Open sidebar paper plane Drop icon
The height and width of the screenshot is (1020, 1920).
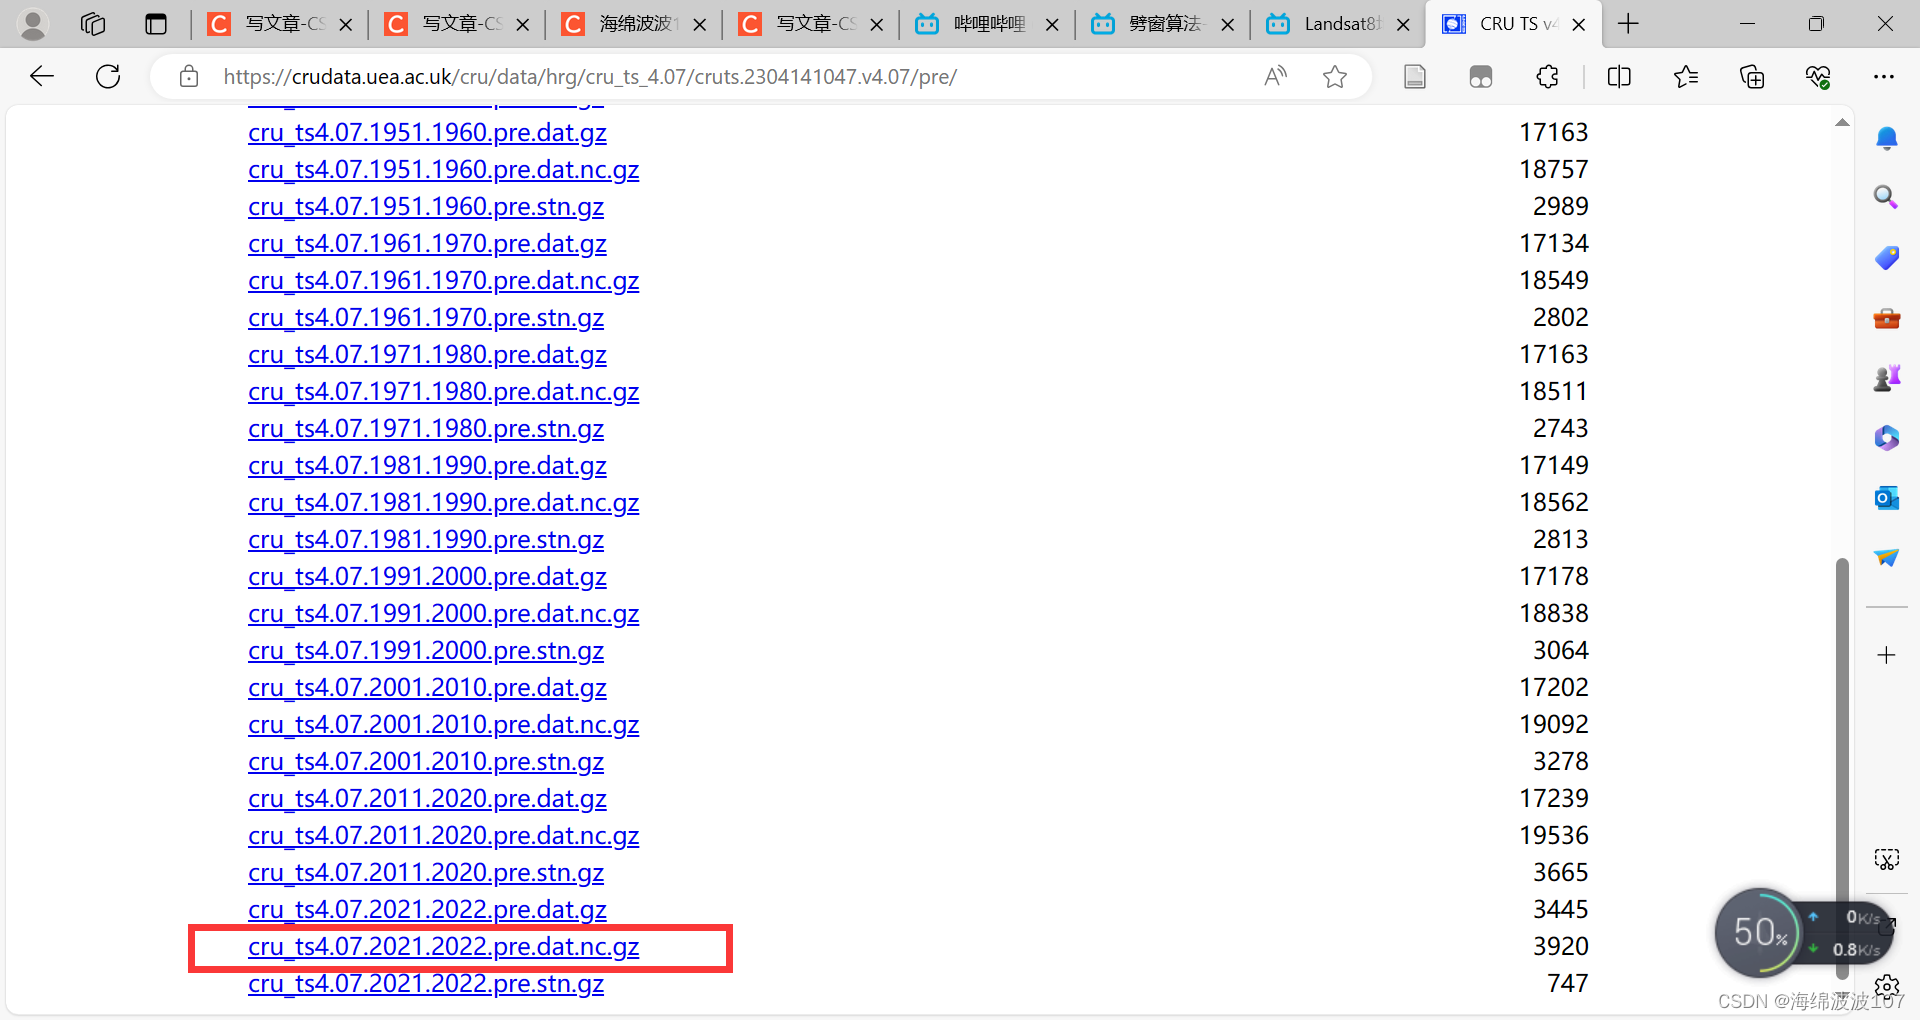[1887, 558]
